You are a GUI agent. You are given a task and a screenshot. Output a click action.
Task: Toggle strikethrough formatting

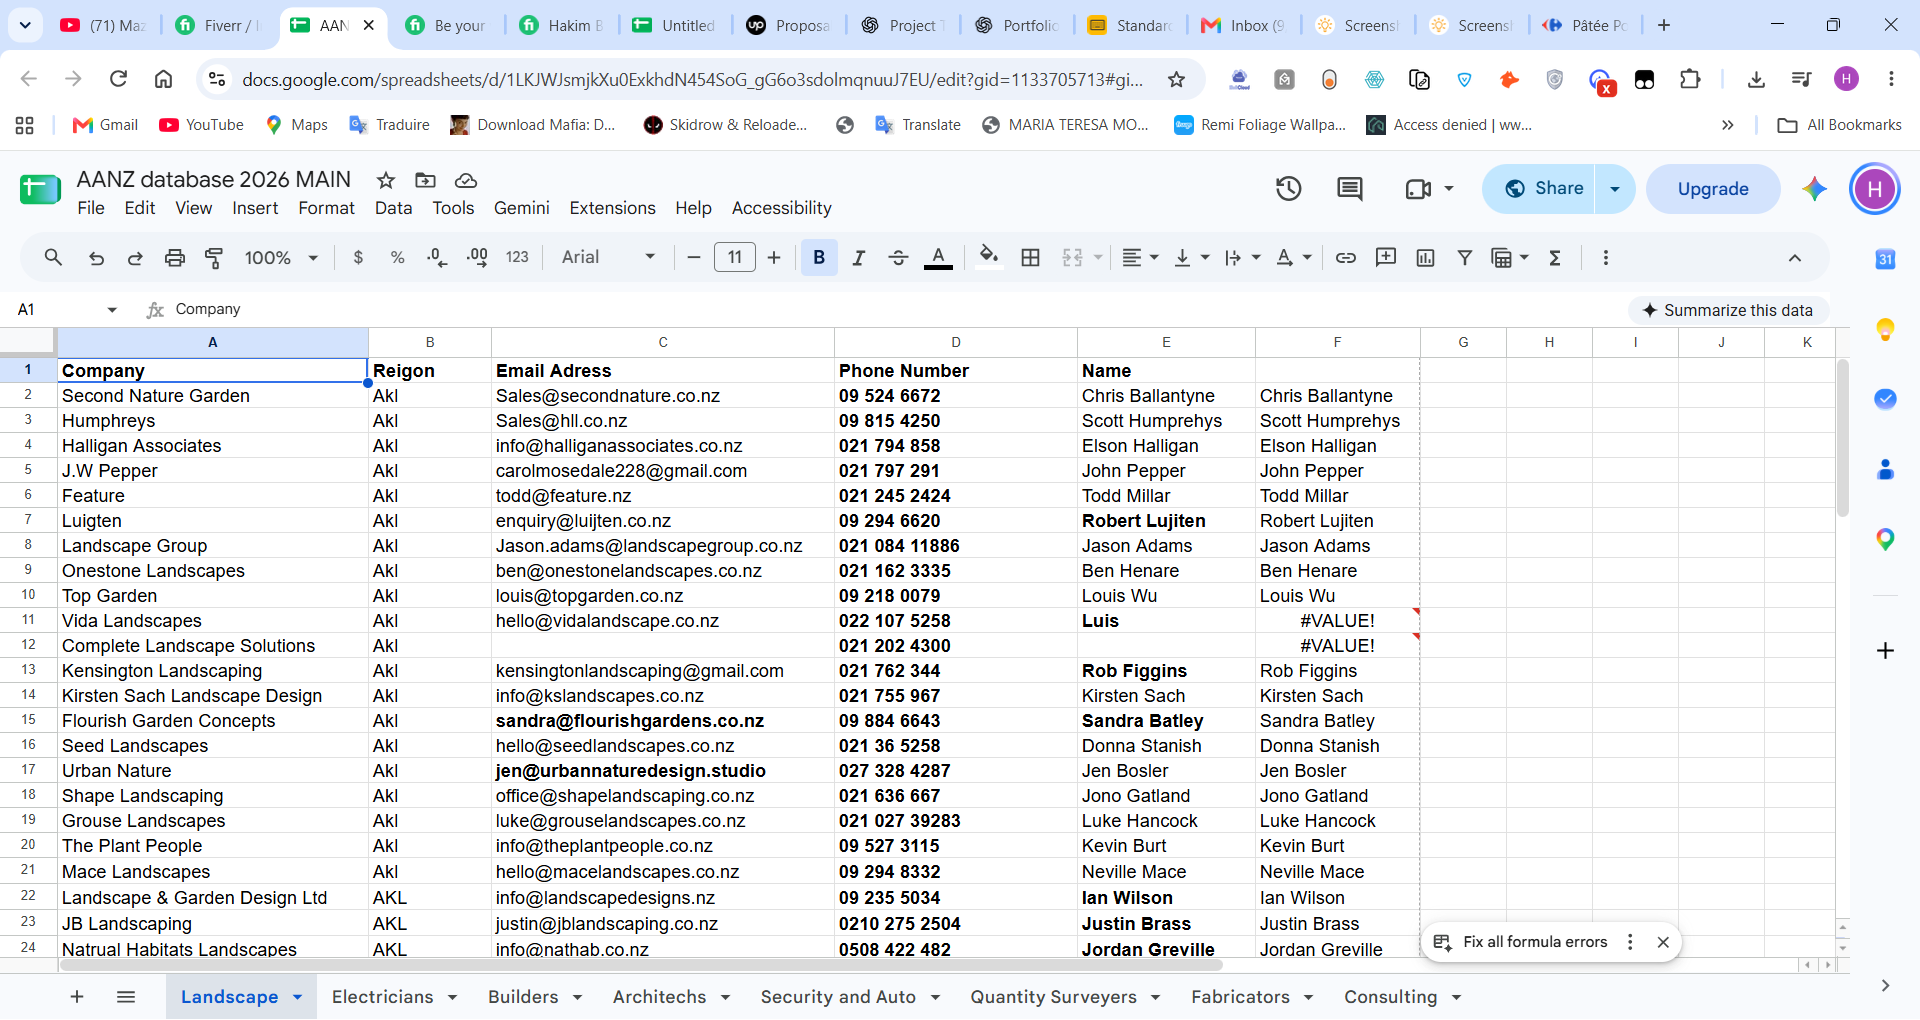898,258
